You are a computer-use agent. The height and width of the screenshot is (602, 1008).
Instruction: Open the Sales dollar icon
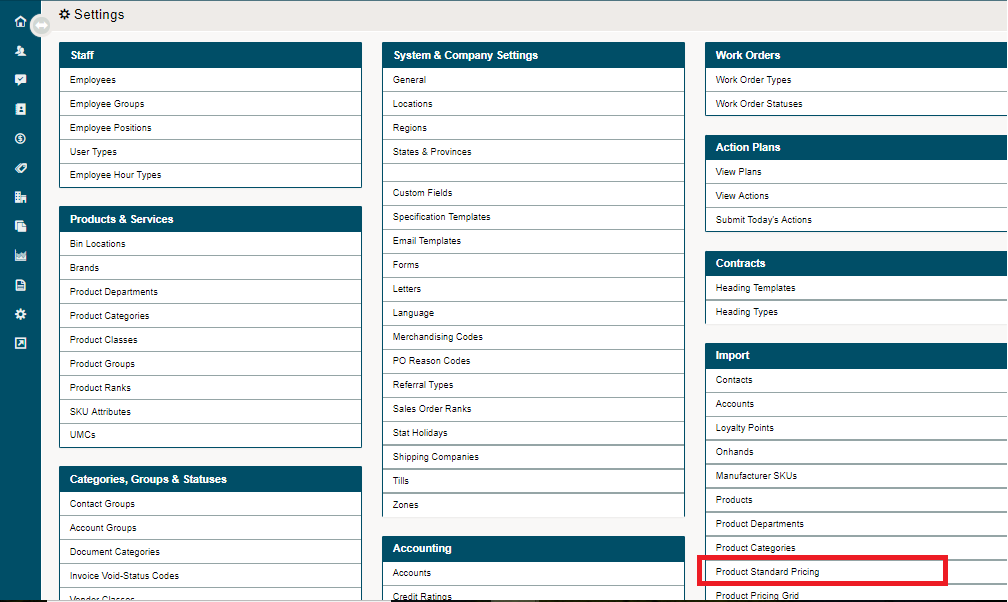(20, 138)
